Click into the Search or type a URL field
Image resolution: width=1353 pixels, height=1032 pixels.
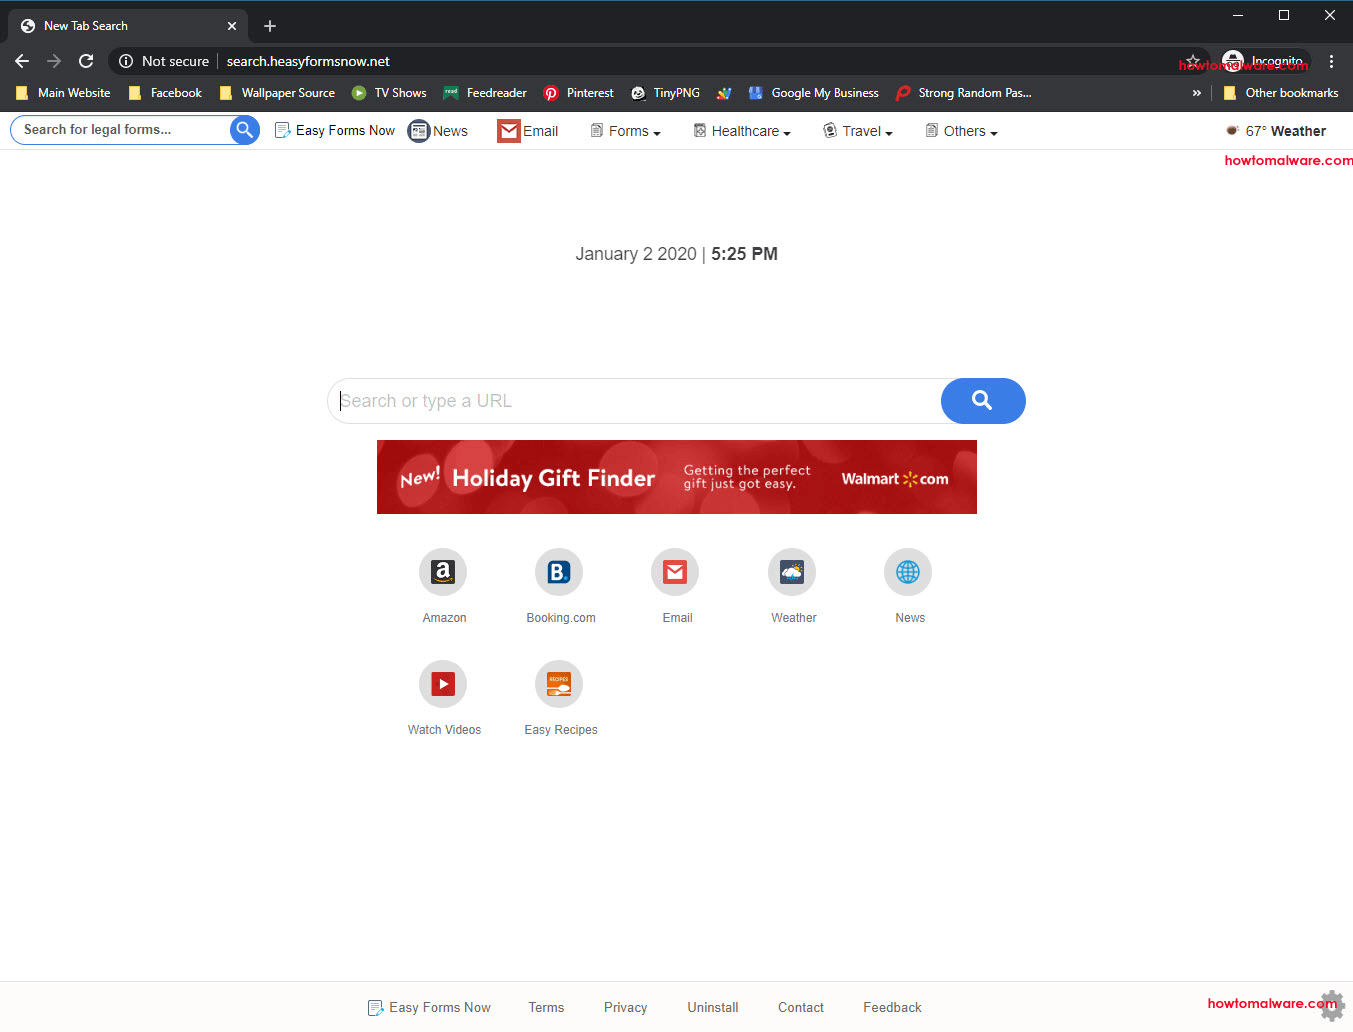tap(634, 401)
